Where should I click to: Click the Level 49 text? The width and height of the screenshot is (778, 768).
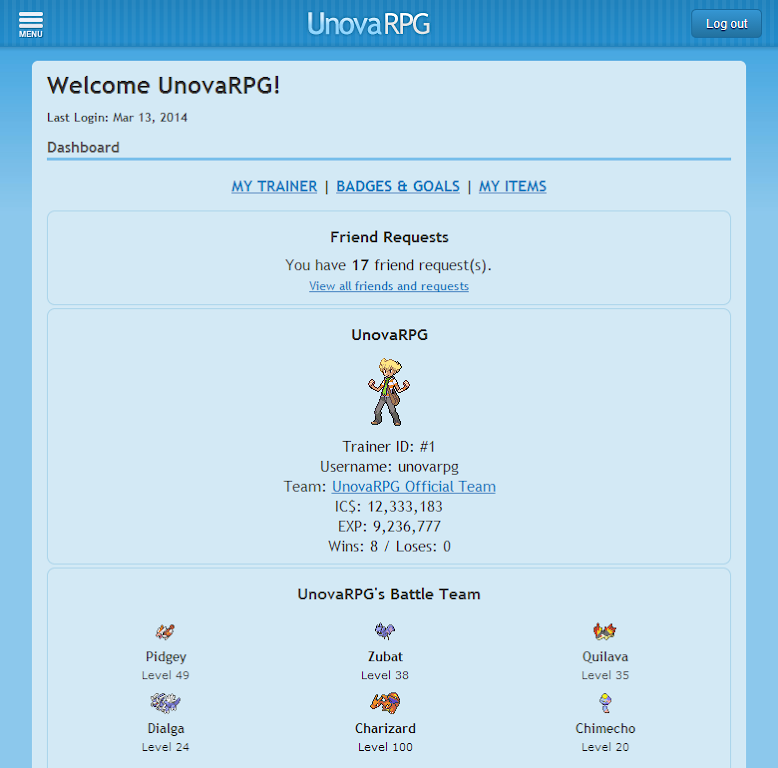pos(165,675)
